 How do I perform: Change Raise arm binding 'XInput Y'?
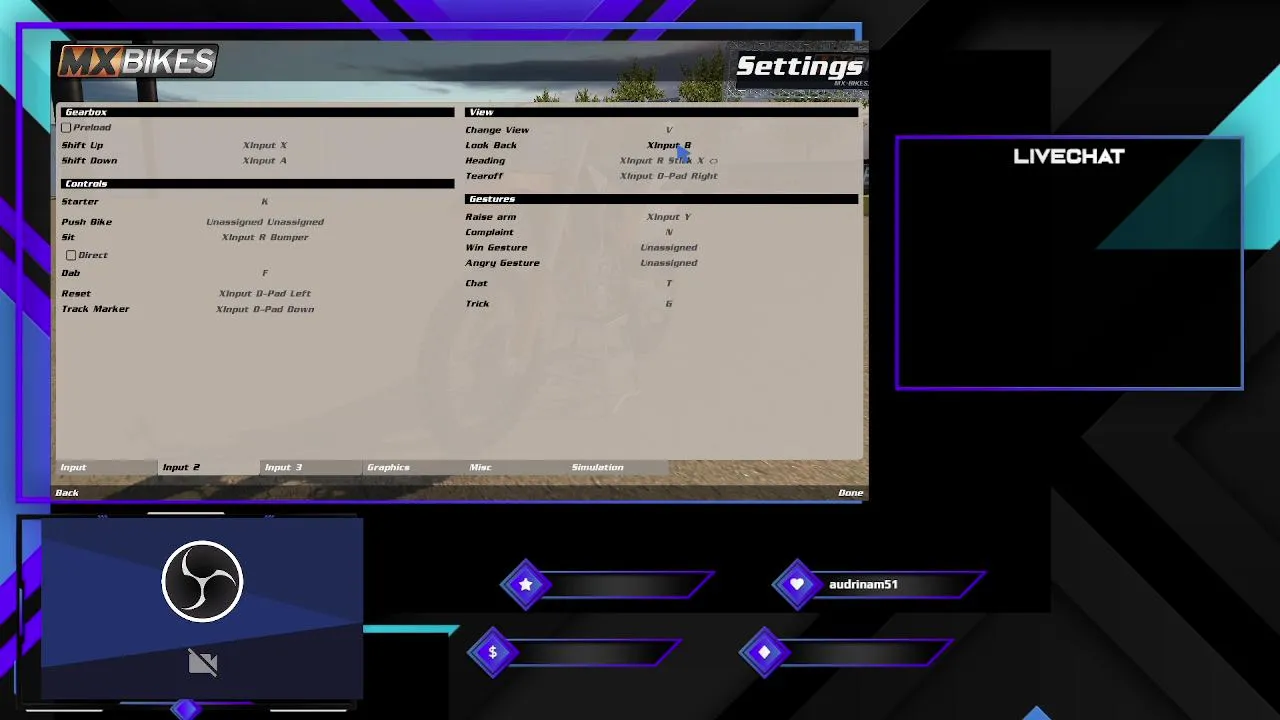click(x=669, y=217)
